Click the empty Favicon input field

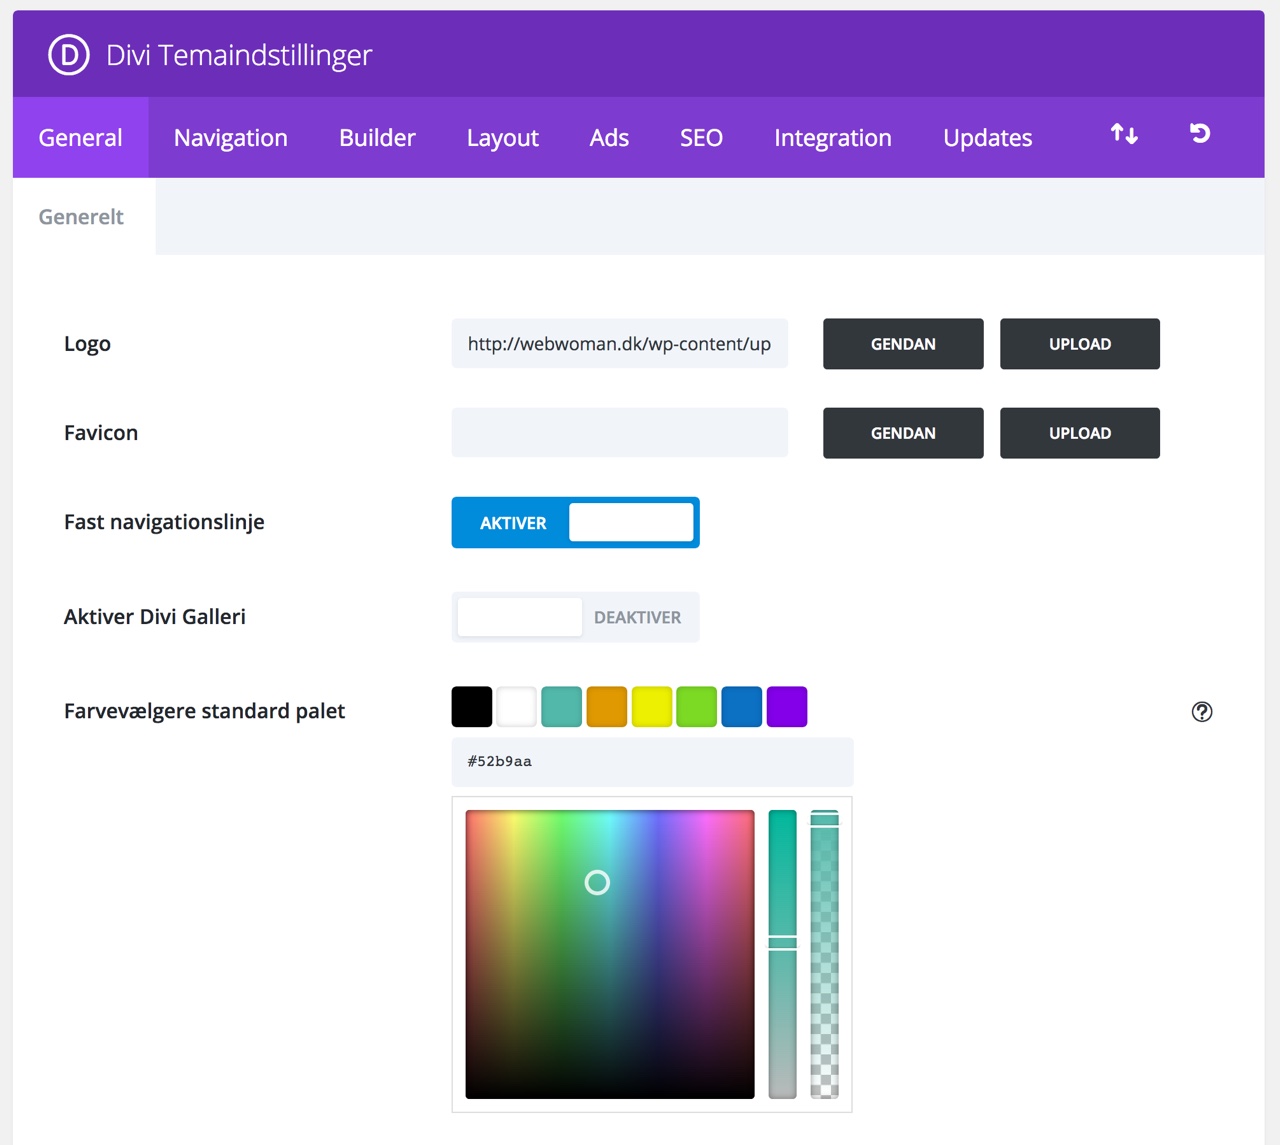[x=620, y=433]
